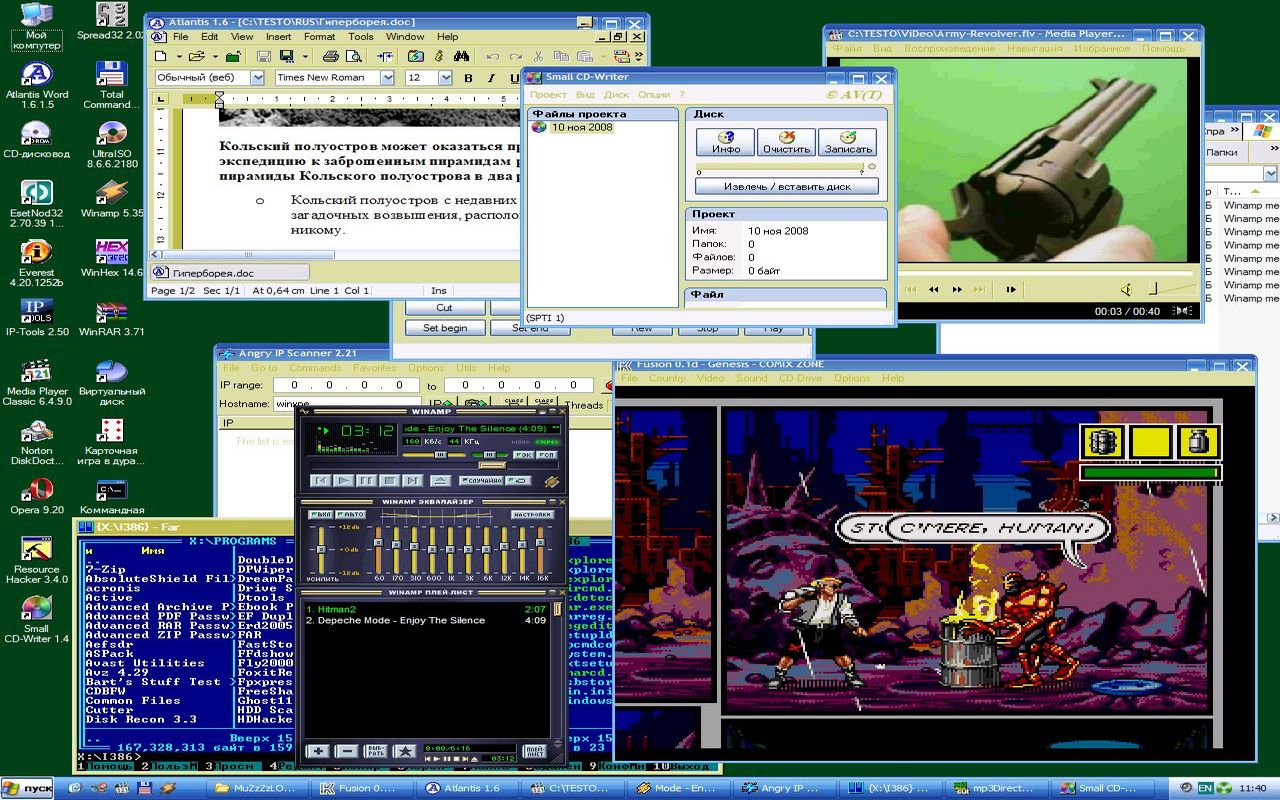
Task: Toggle Winamp shuffle (СЛУЧАЙНО) button
Action: 481,481
